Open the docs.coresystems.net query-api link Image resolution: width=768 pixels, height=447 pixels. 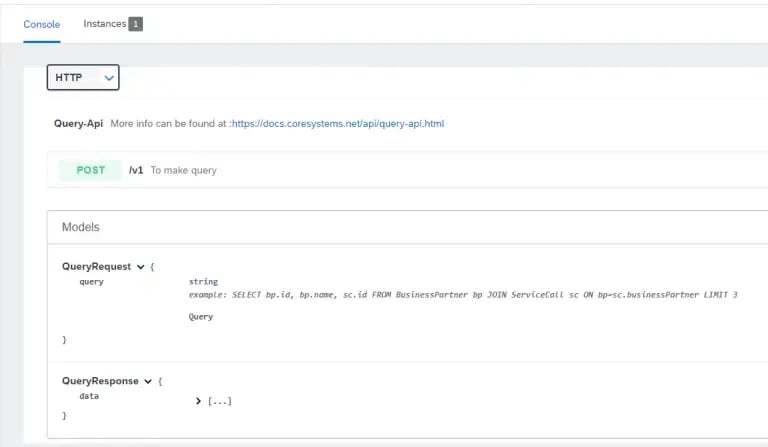coord(338,123)
